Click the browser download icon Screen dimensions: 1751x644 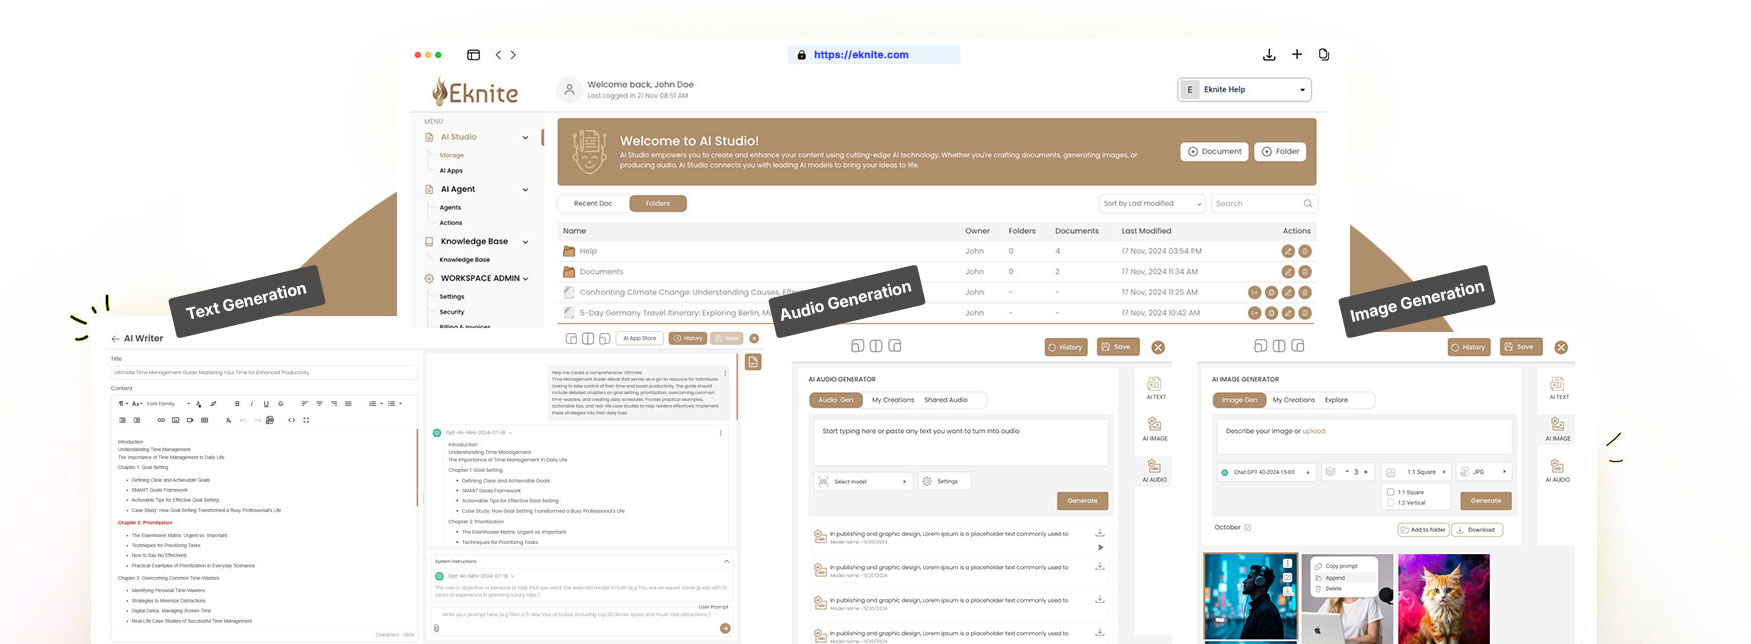pyautogui.click(x=1269, y=55)
